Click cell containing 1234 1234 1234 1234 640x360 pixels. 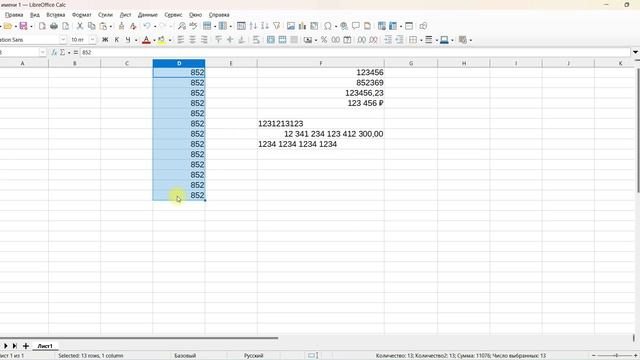[320, 144]
